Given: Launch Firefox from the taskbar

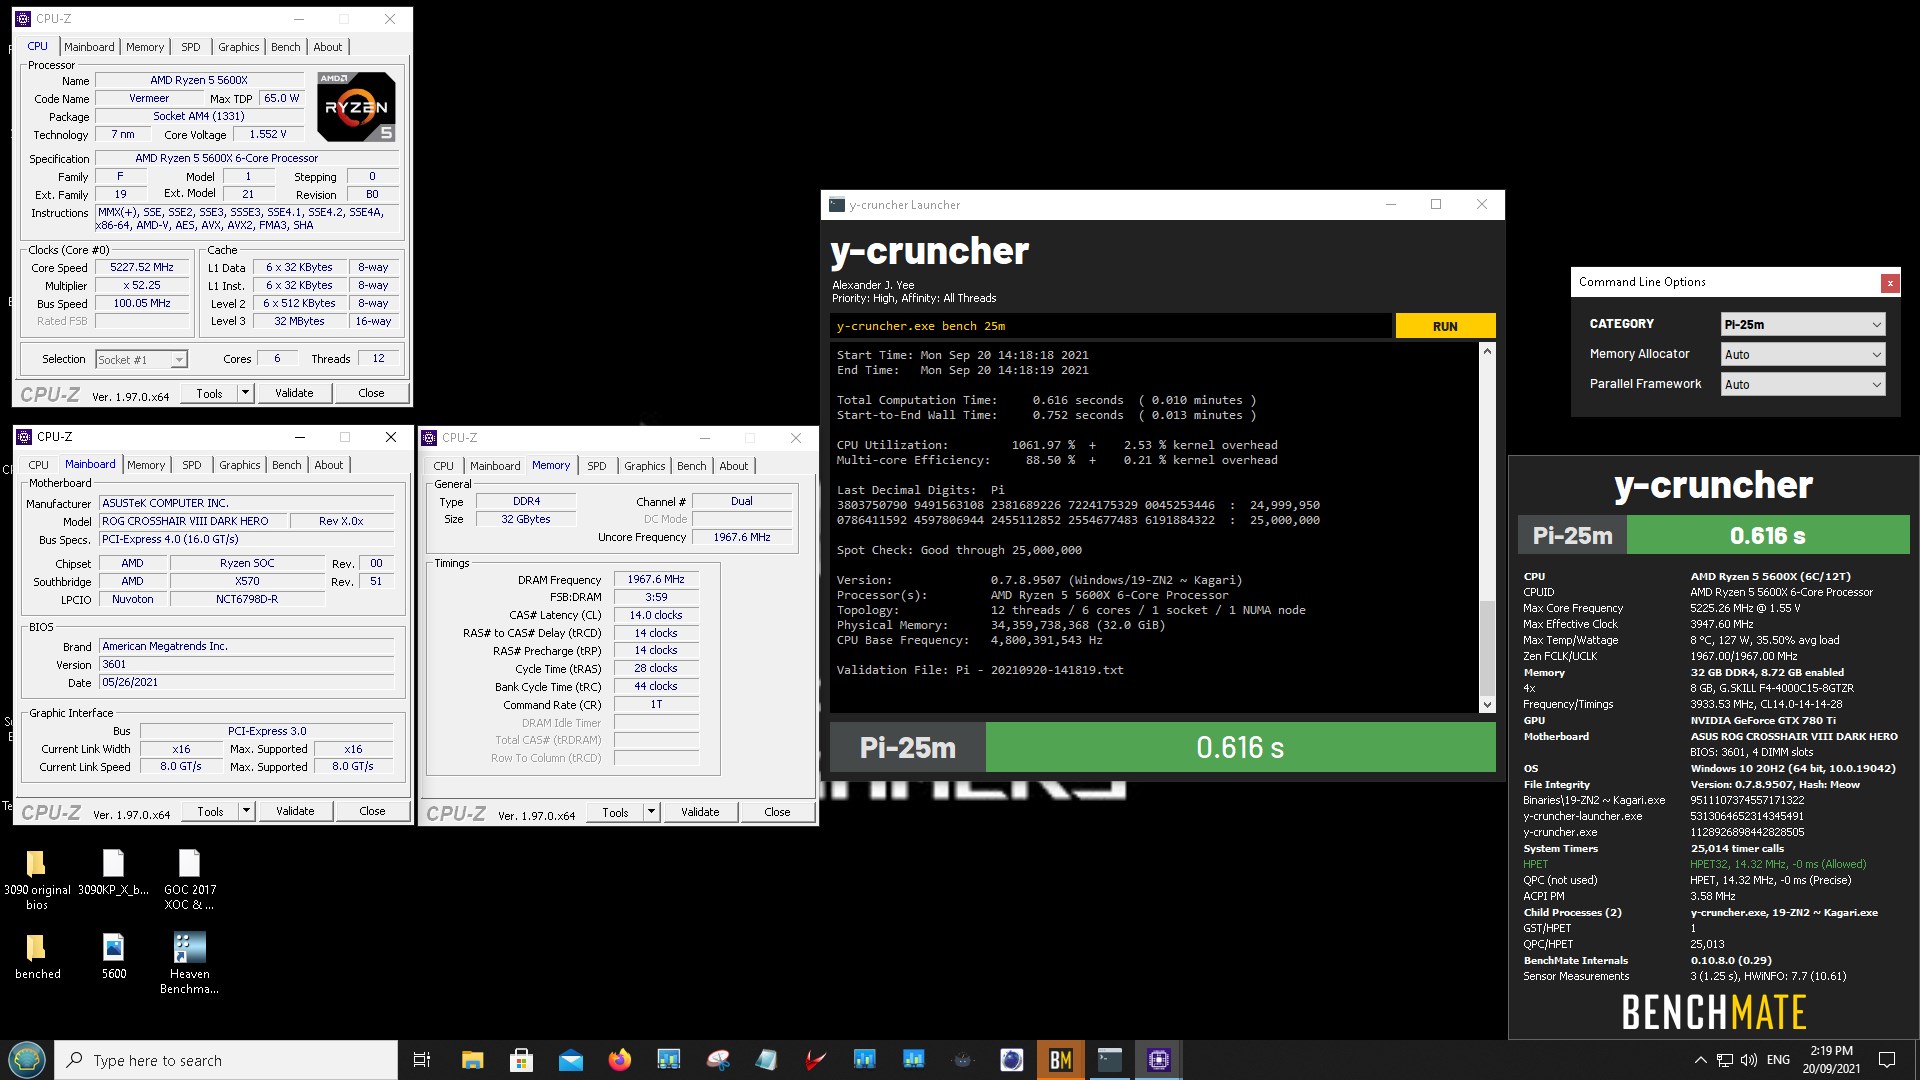Looking at the screenshot, I should (x=620, y=1060).
